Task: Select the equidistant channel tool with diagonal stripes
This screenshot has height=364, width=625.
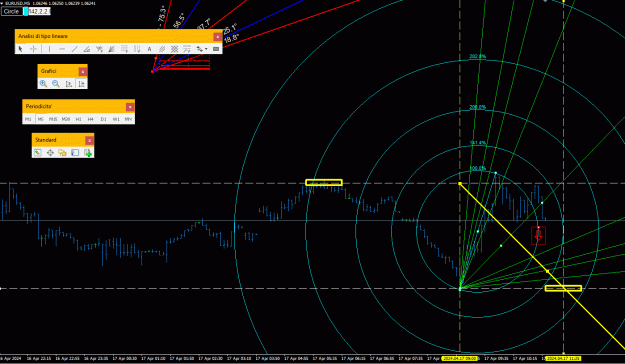Action: [x=162, y=49]
